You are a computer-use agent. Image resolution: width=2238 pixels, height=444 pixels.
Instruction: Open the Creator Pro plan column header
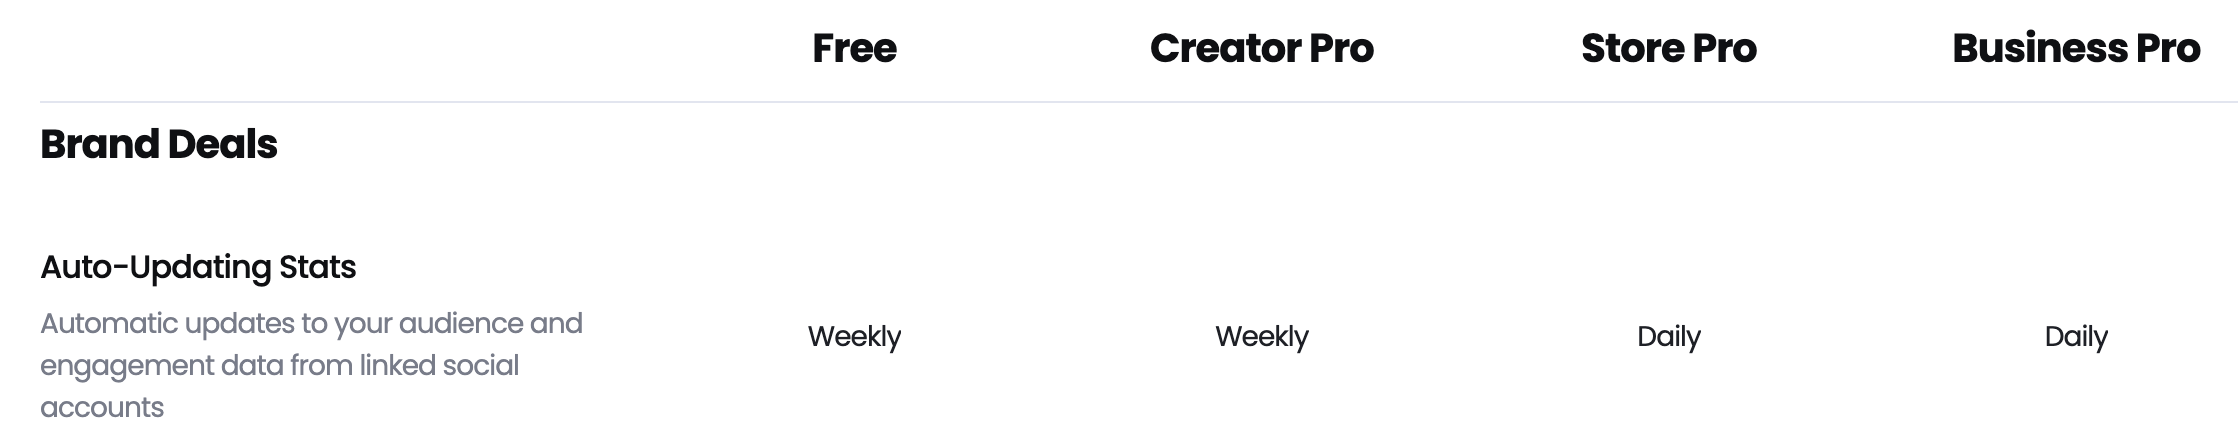(x=1261, y=48)
